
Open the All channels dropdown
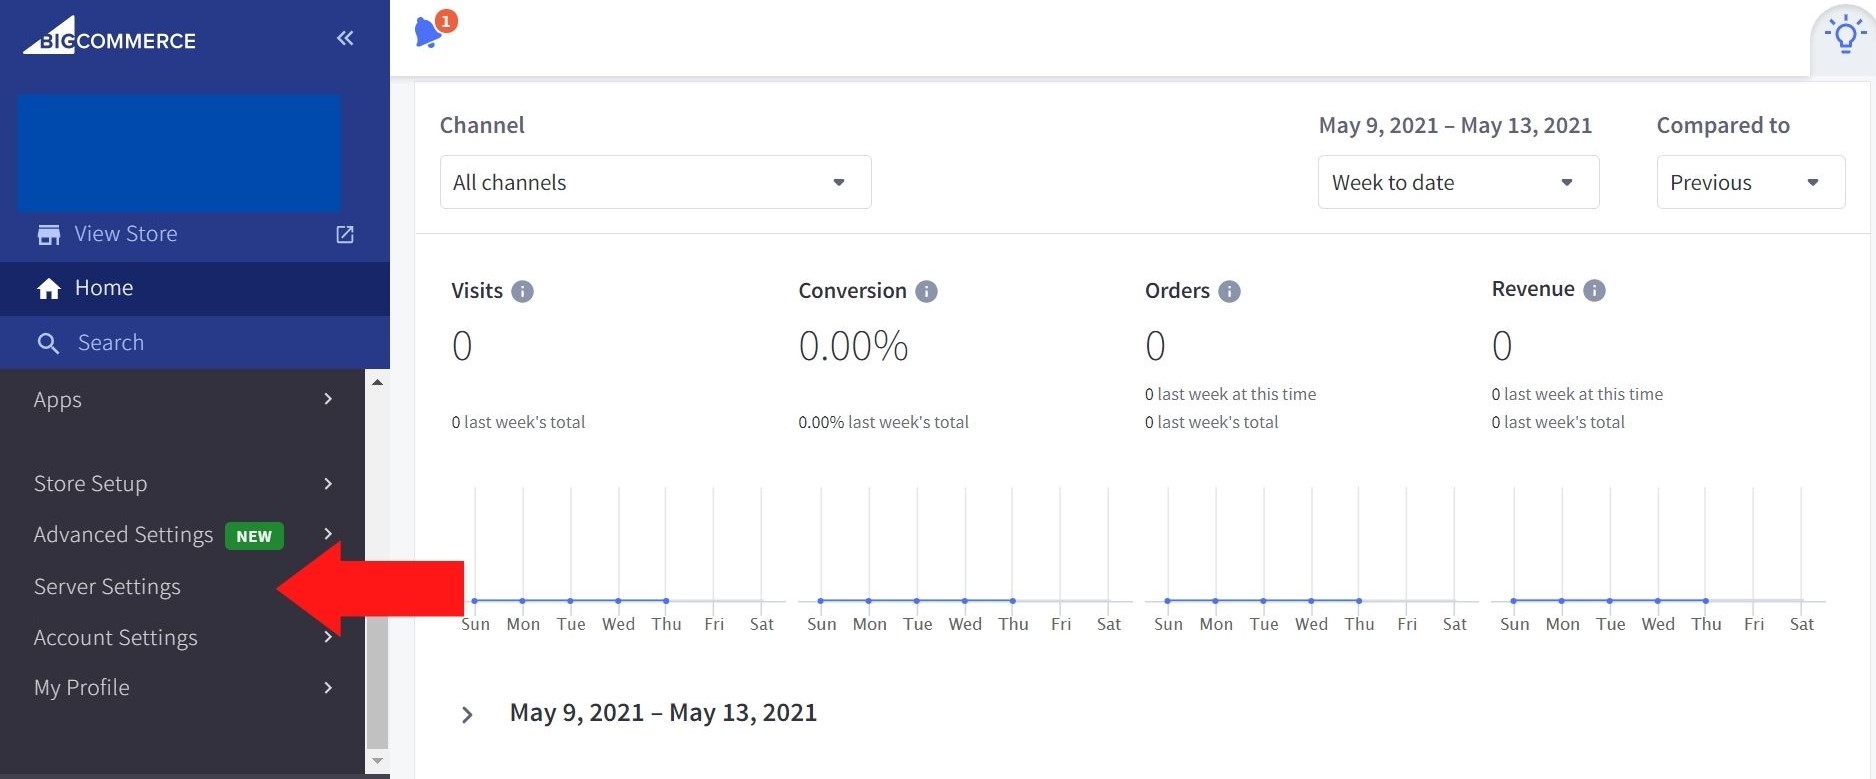(655, 182)
